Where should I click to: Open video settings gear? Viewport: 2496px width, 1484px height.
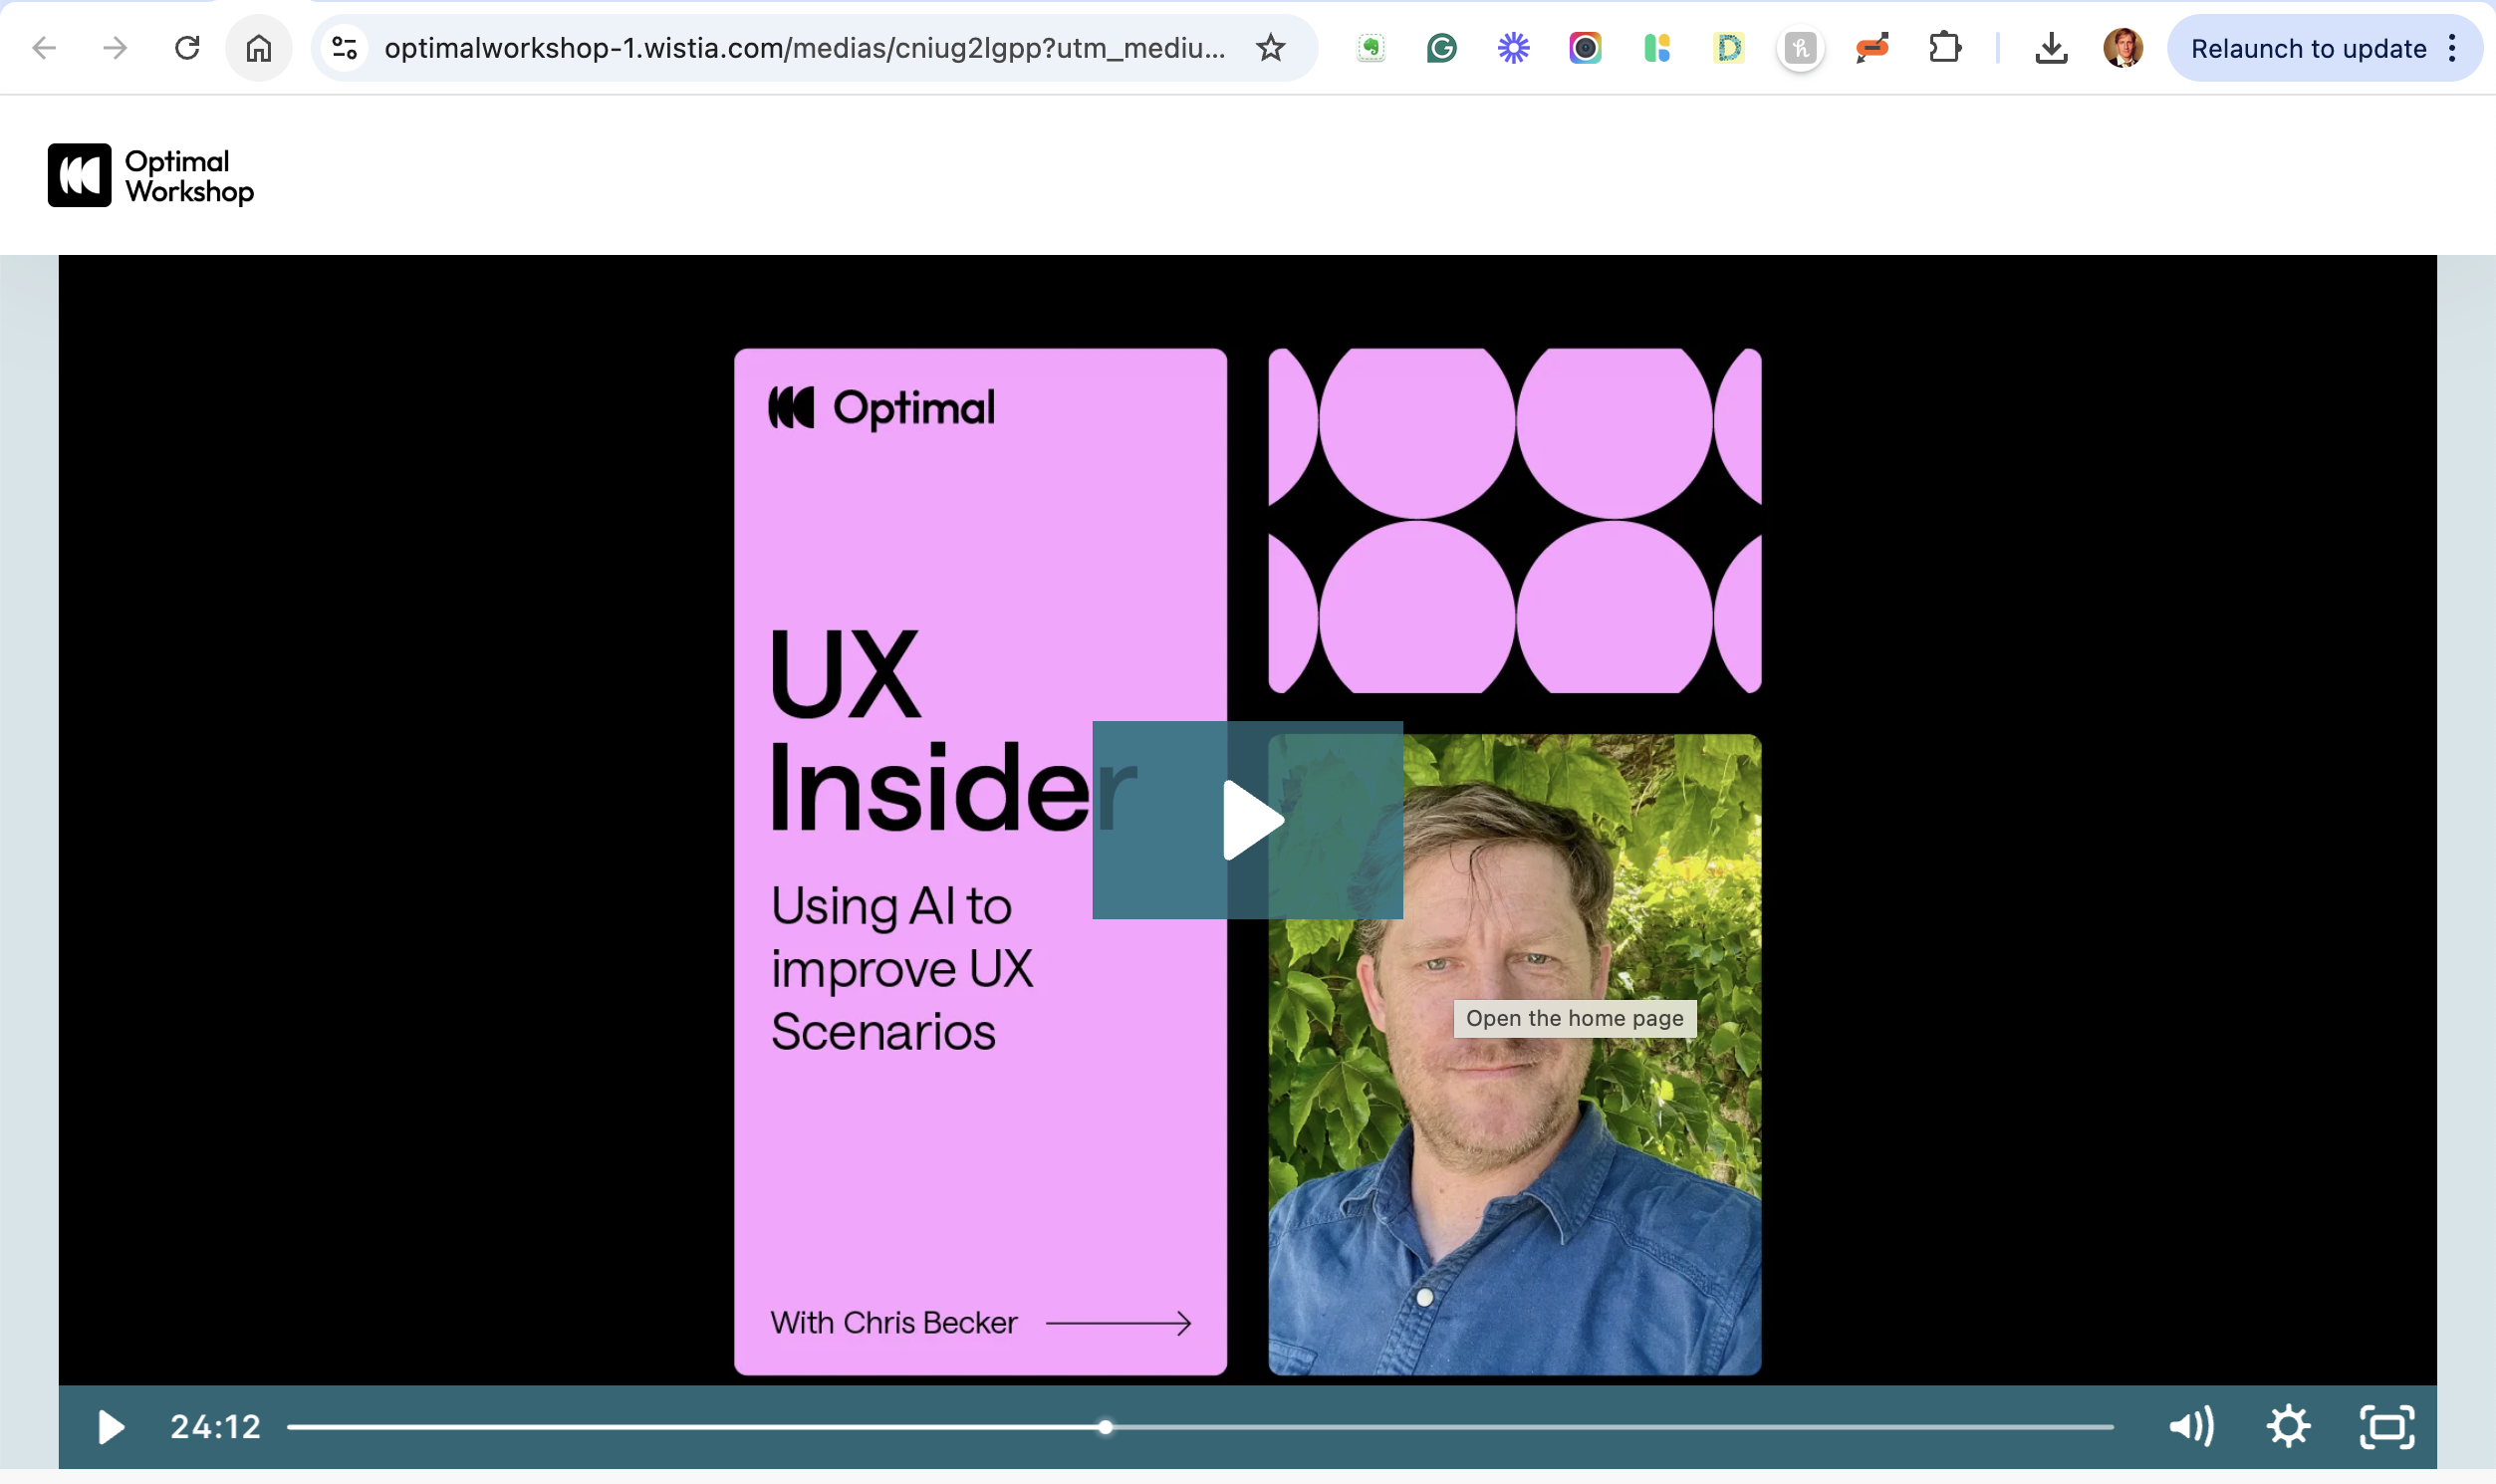click(2288, 1427)
